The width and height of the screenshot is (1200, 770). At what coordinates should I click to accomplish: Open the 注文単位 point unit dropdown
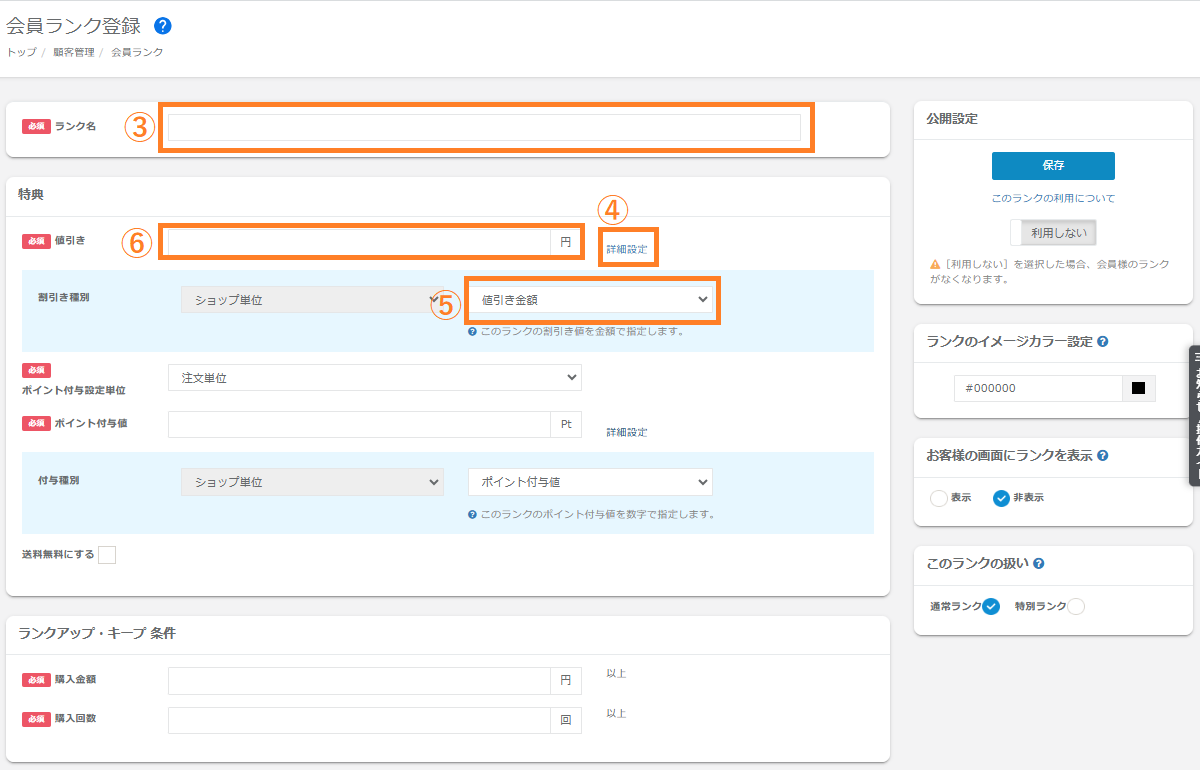coord(374,378)
